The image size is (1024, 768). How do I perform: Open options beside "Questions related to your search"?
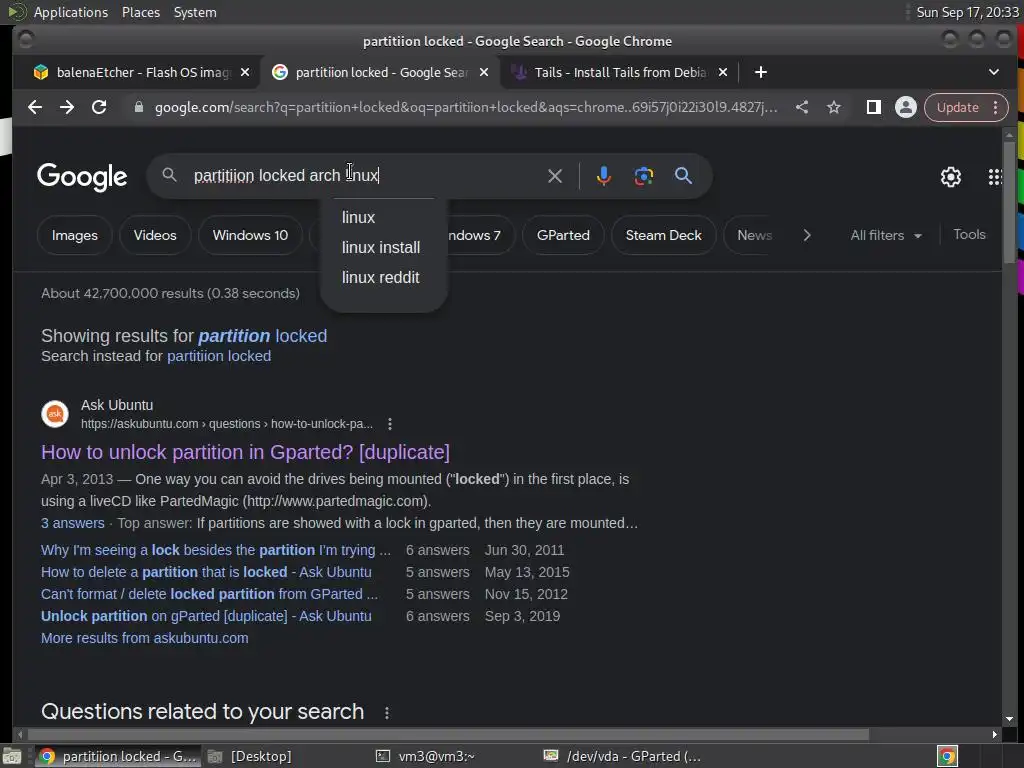click(x=387, y=713)
